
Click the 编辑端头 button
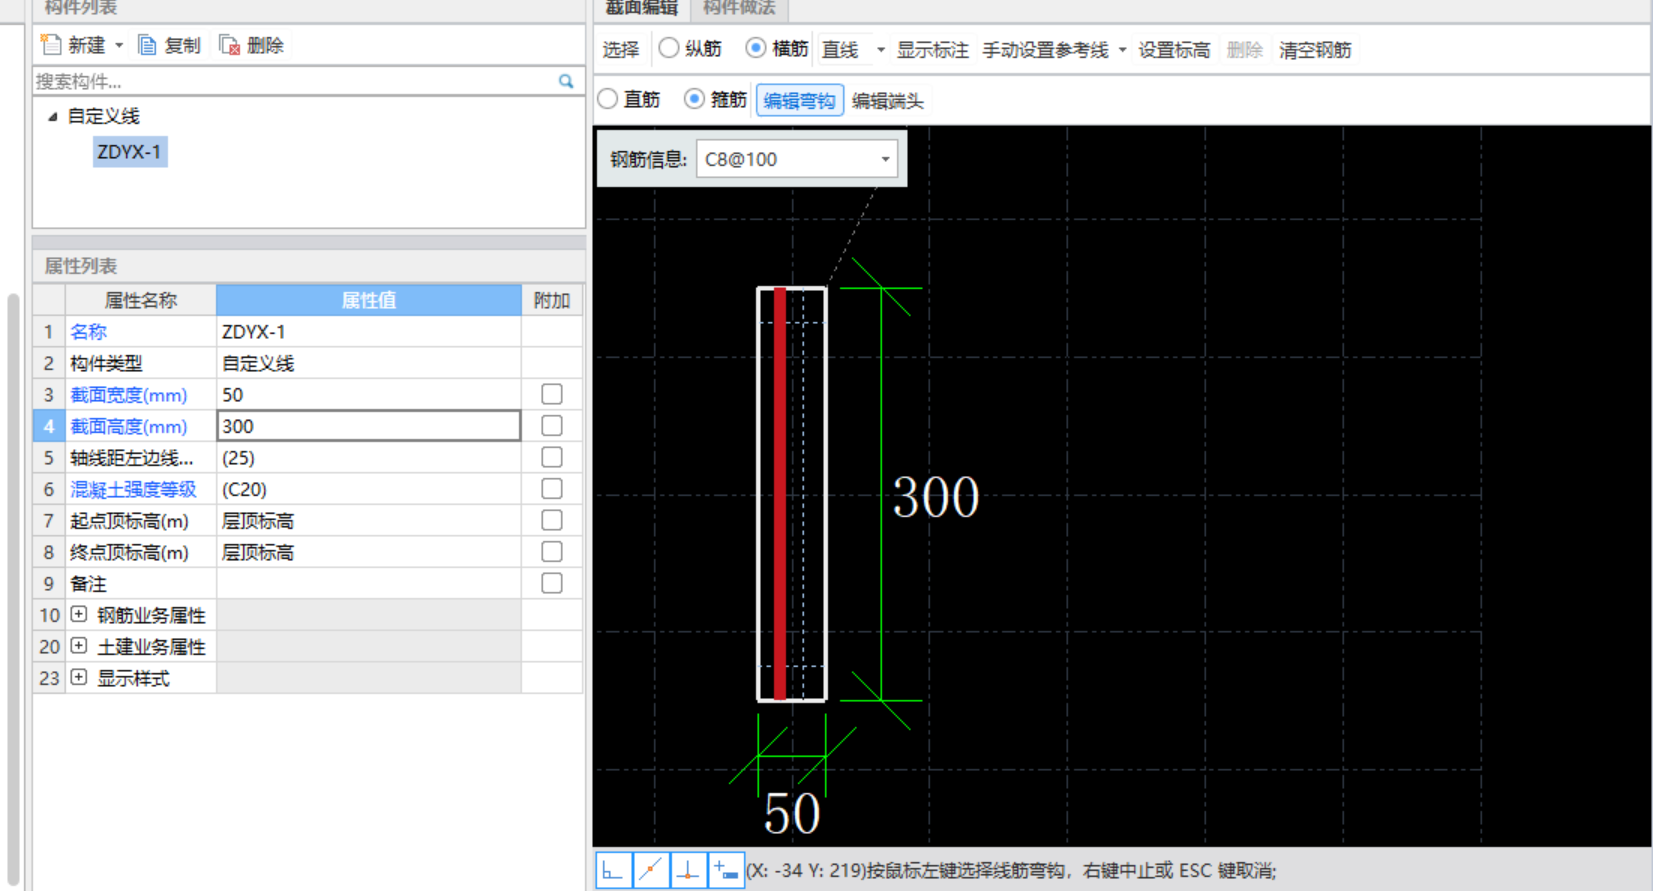pos(887,100)
